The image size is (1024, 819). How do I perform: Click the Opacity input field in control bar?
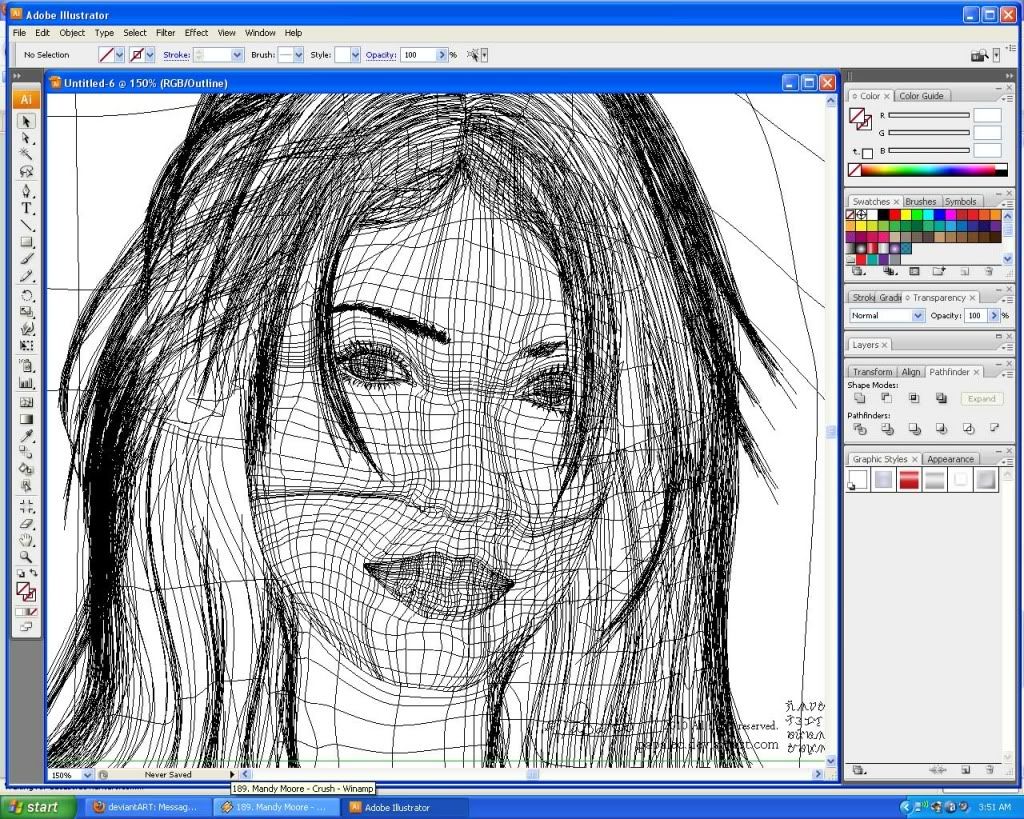(x=419, y=55)
